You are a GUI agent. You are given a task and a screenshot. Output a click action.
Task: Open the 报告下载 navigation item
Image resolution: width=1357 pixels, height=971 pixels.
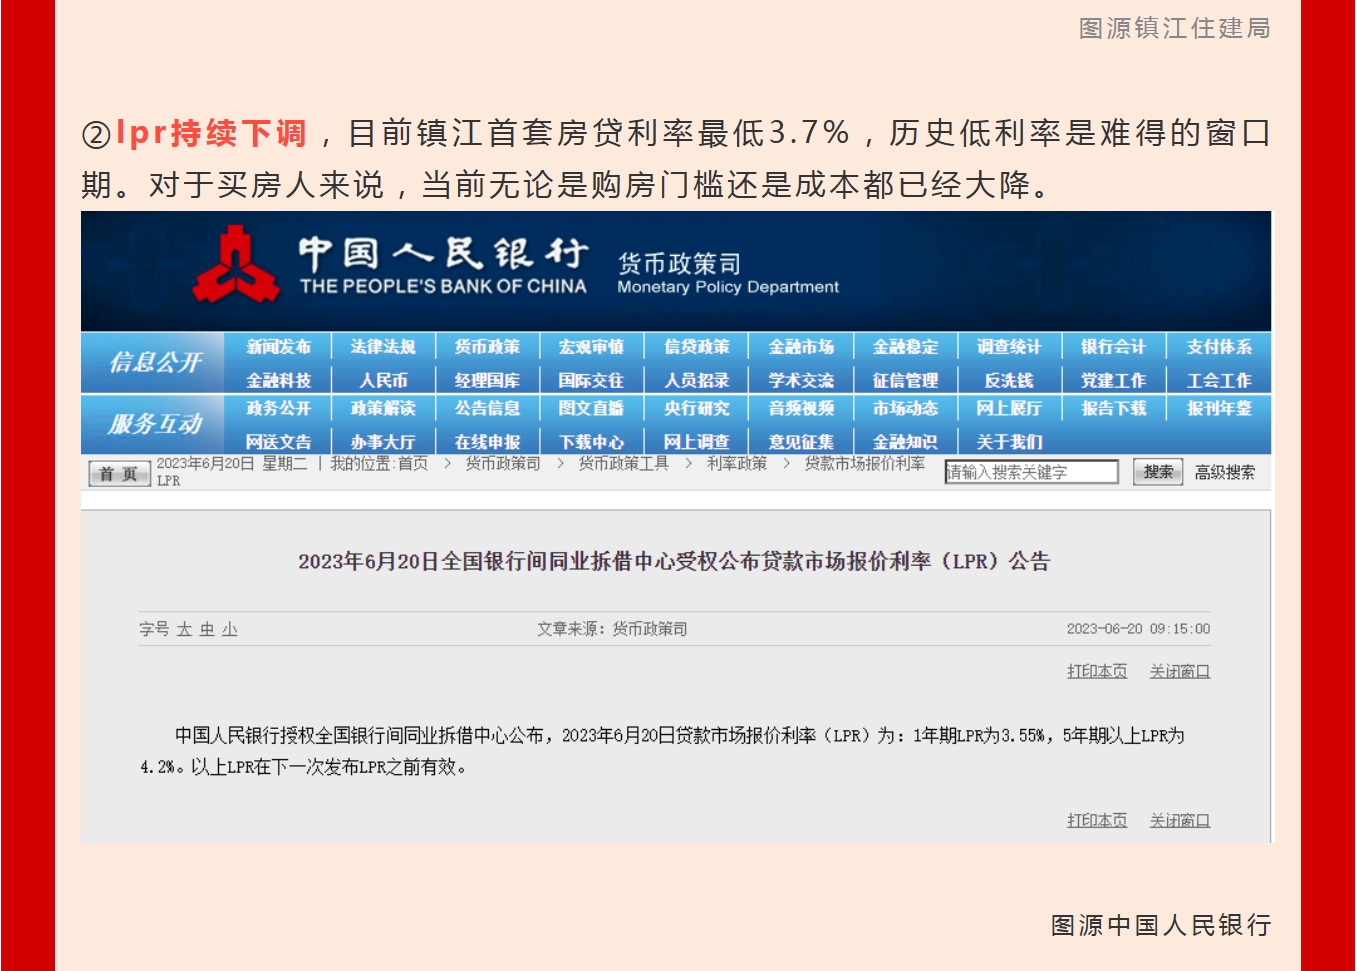pos(1113,408)
